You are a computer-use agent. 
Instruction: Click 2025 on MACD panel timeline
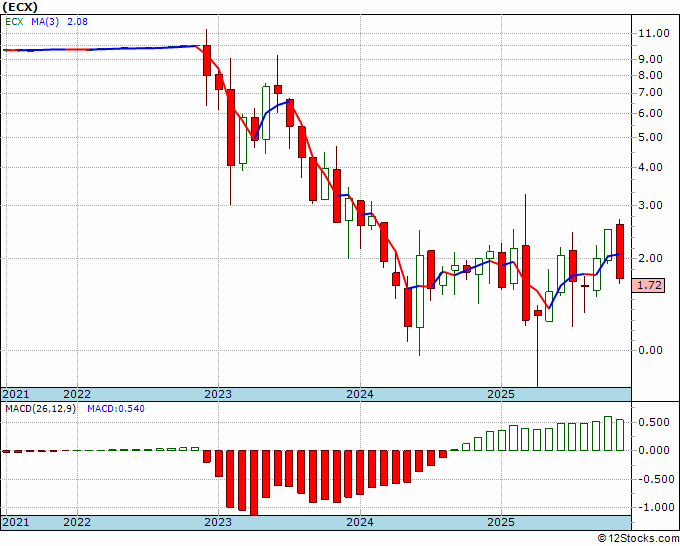point(501,522)
